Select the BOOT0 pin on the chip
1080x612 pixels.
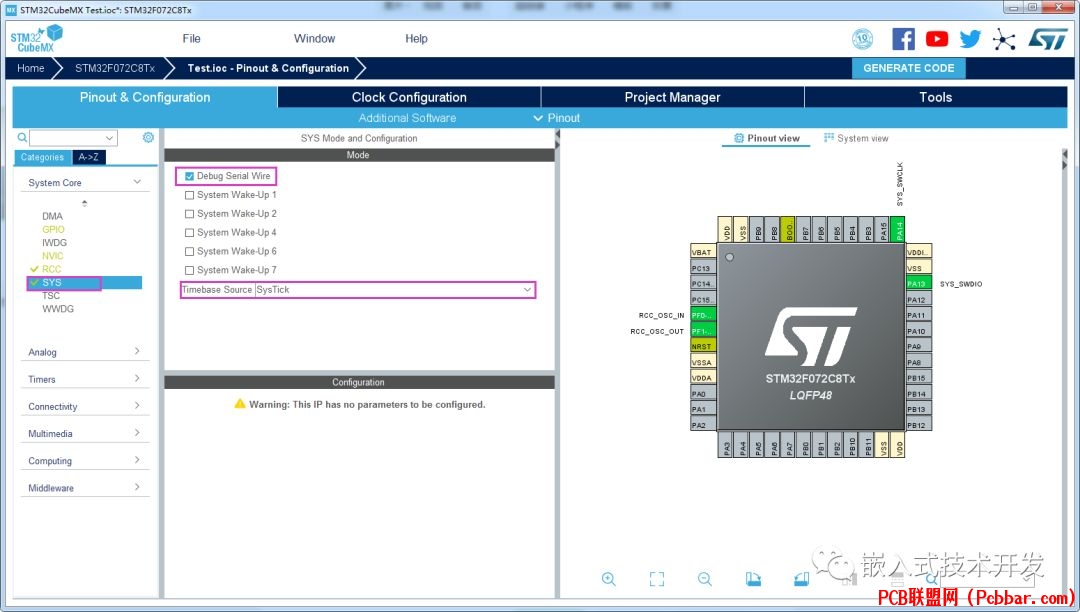click(789, 229)
